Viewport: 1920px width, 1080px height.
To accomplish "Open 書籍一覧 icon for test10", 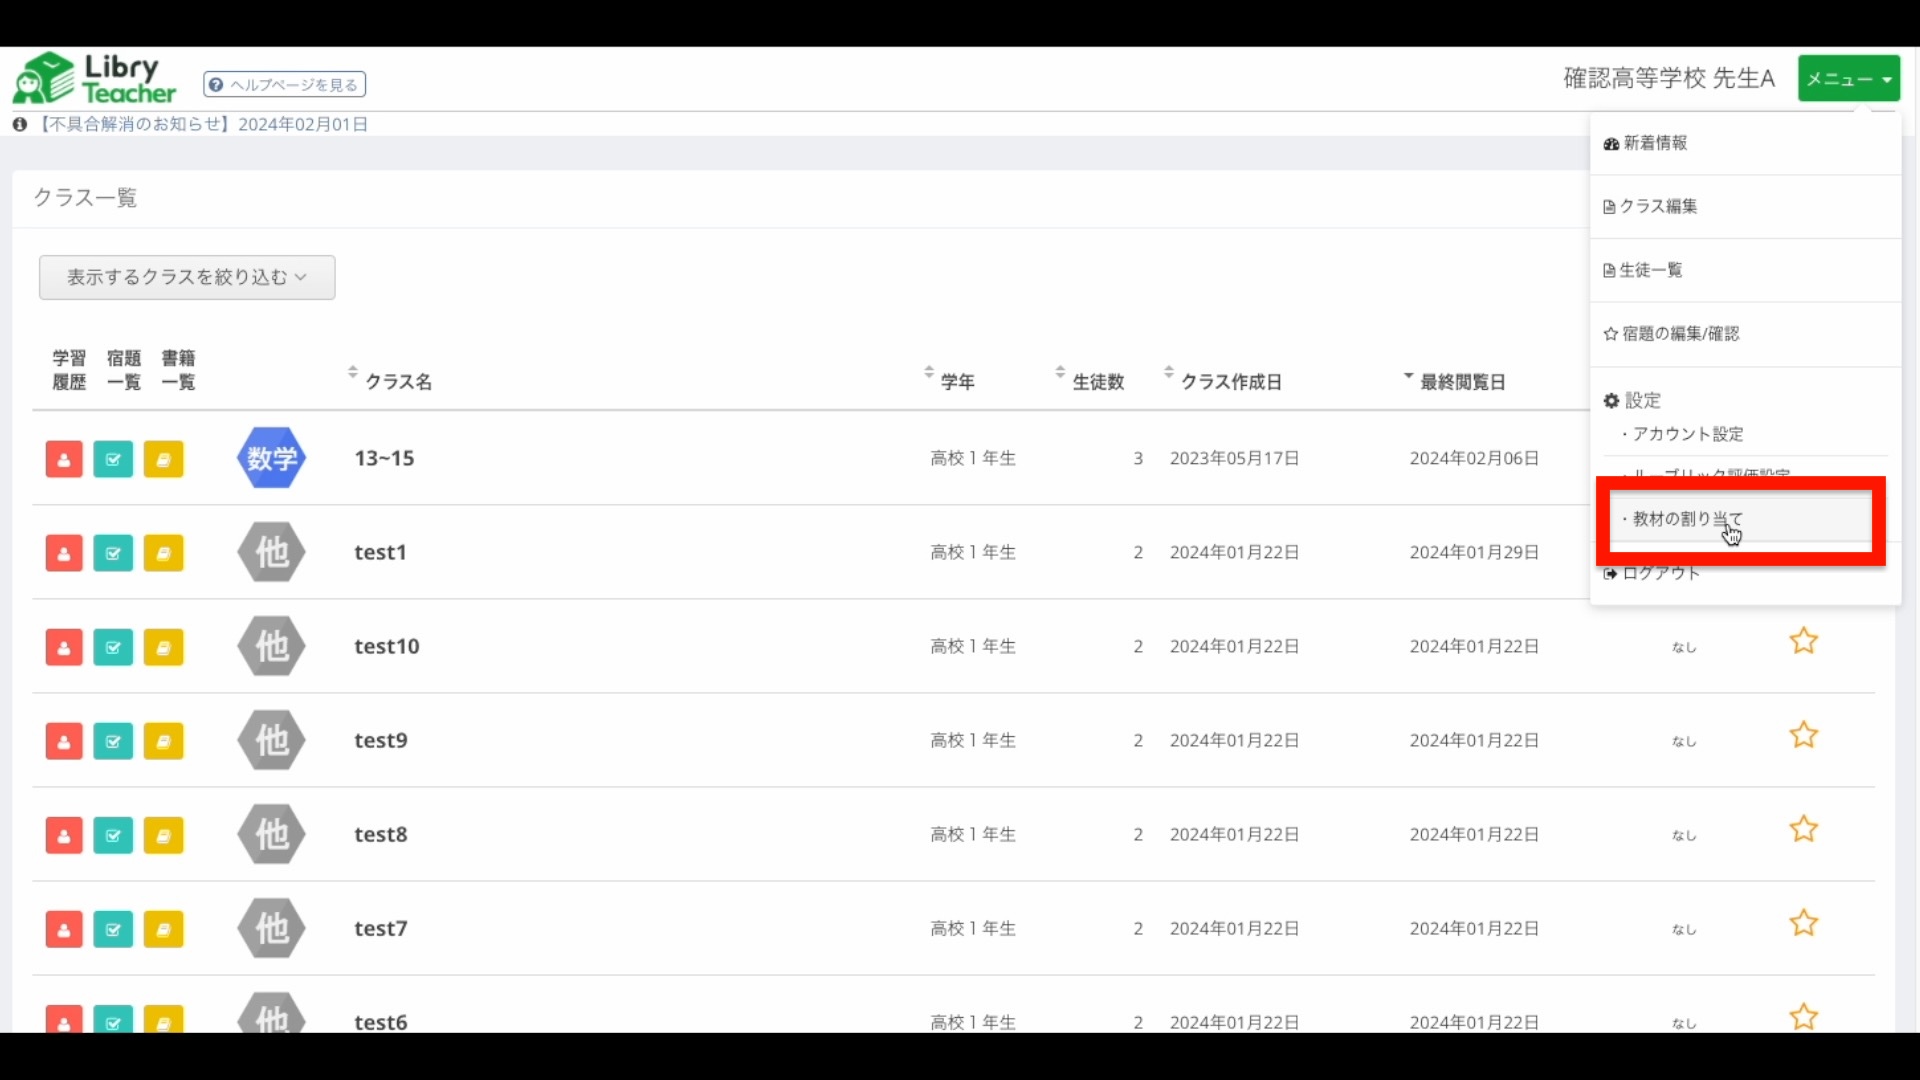I will point(163,647).
